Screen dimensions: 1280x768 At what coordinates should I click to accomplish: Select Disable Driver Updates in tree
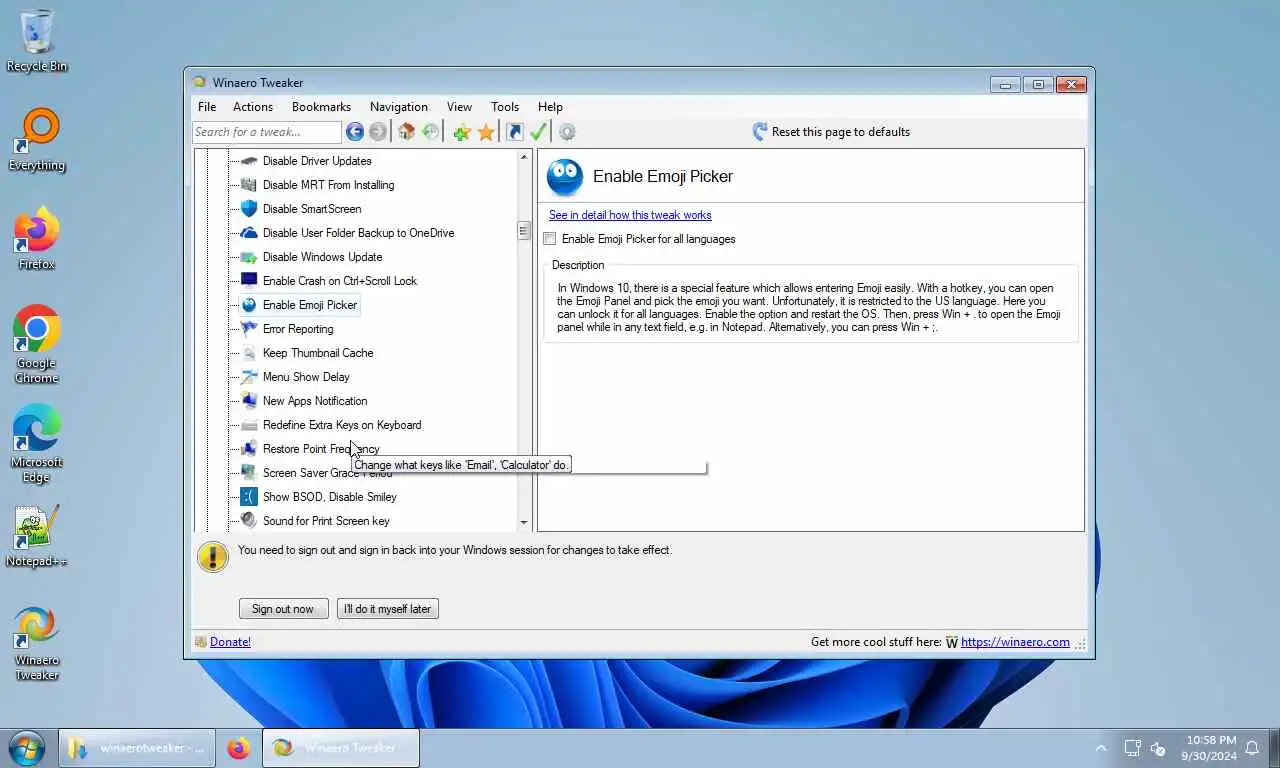point(317,161)
